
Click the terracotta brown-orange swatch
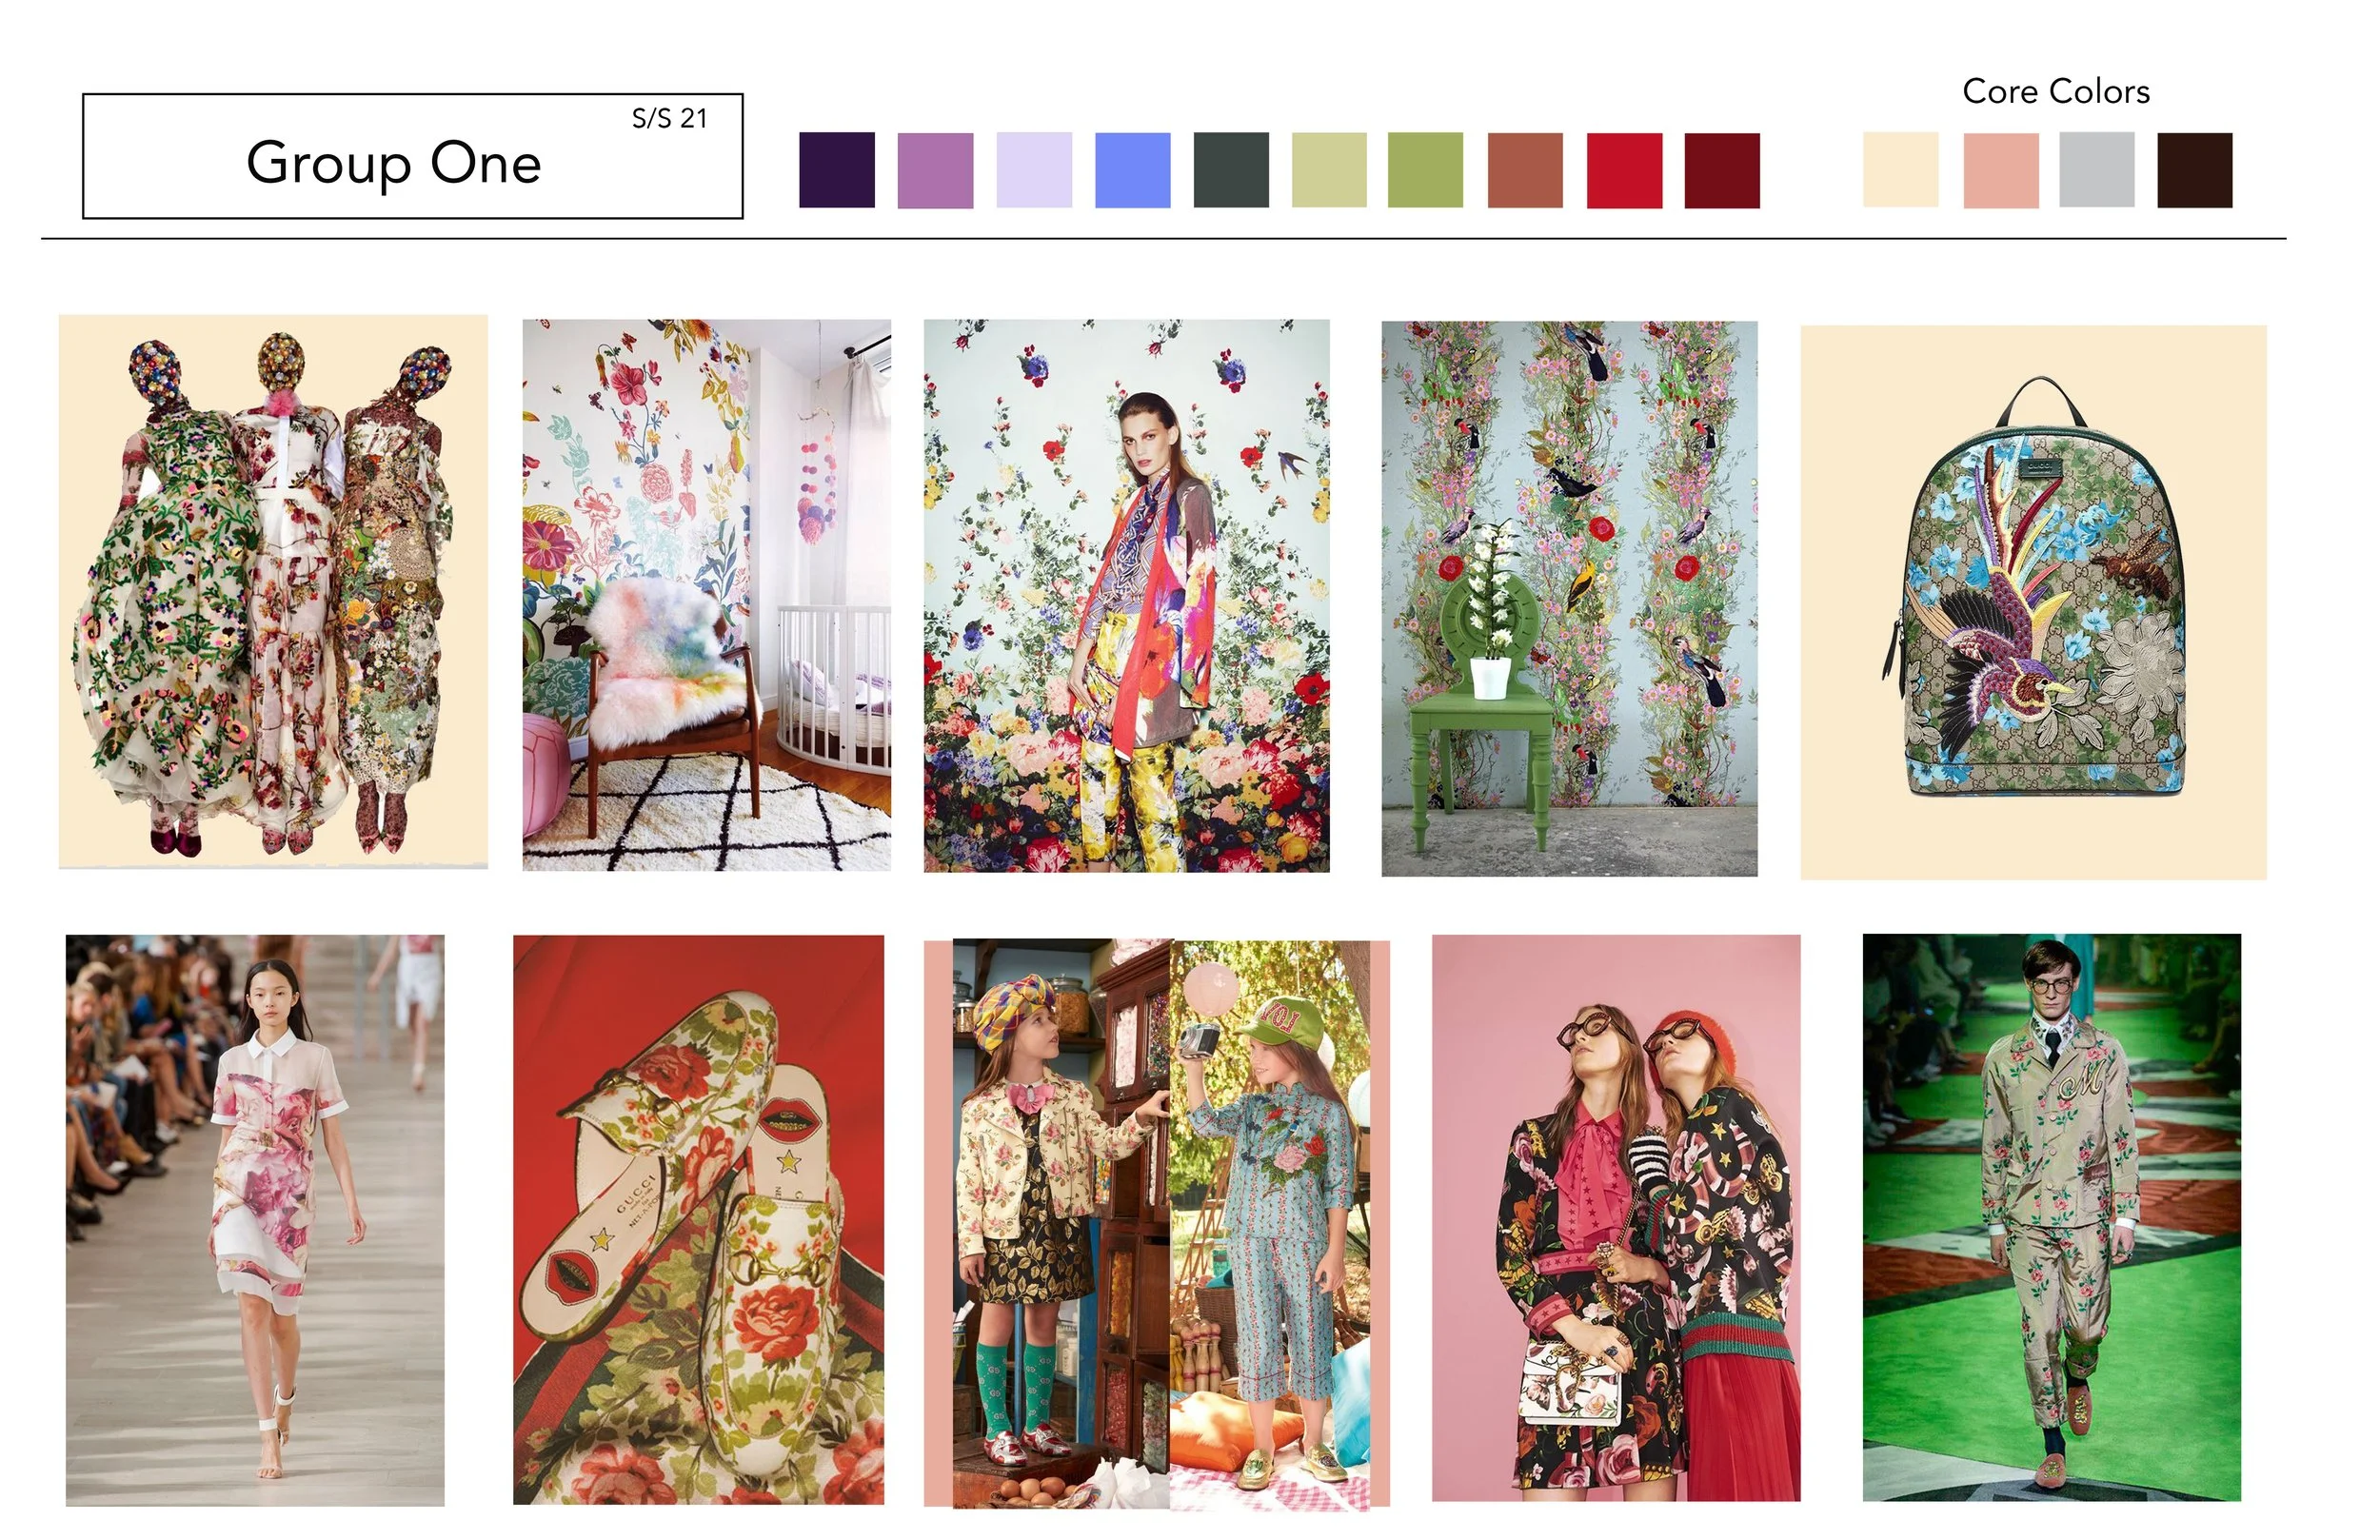pyautogui.click(x=1524, y=170)
